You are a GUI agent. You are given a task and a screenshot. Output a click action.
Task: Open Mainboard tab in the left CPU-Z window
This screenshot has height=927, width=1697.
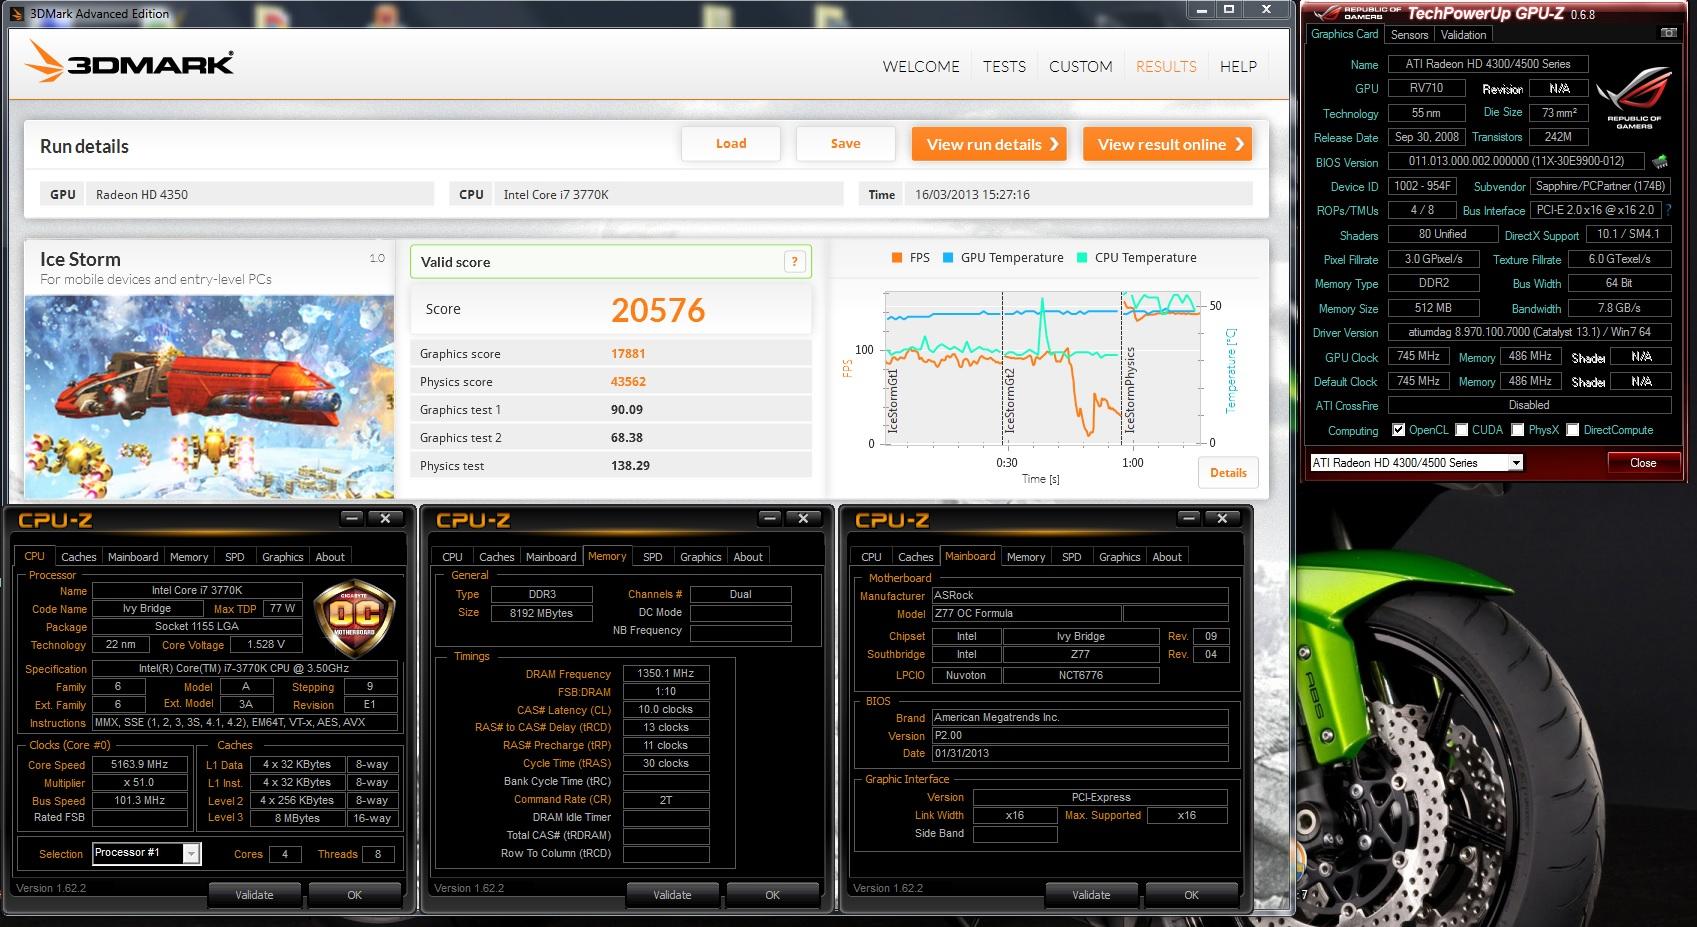click(x=133, y=557)
